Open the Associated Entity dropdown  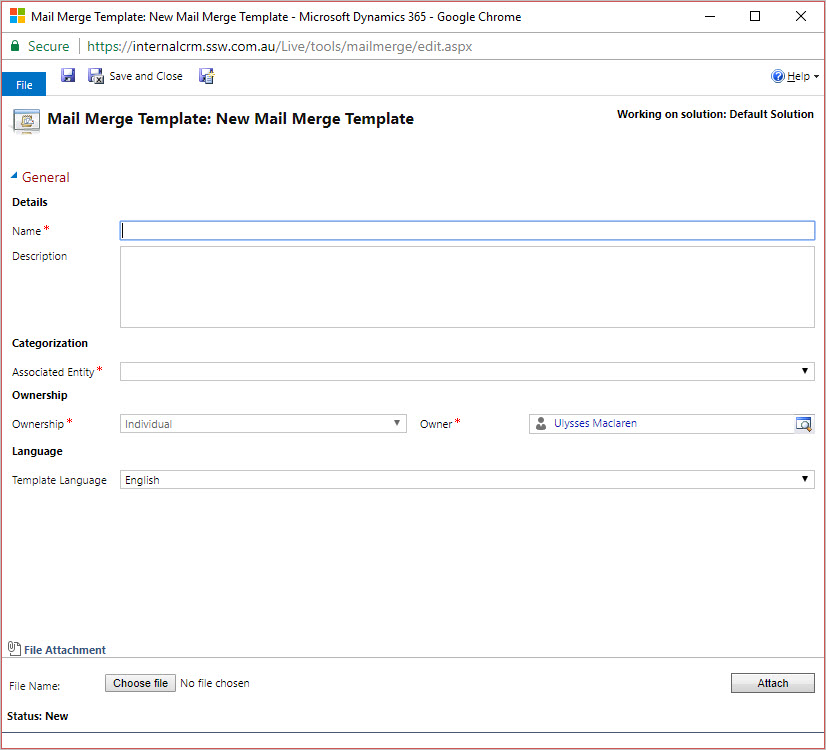(467, 371)
